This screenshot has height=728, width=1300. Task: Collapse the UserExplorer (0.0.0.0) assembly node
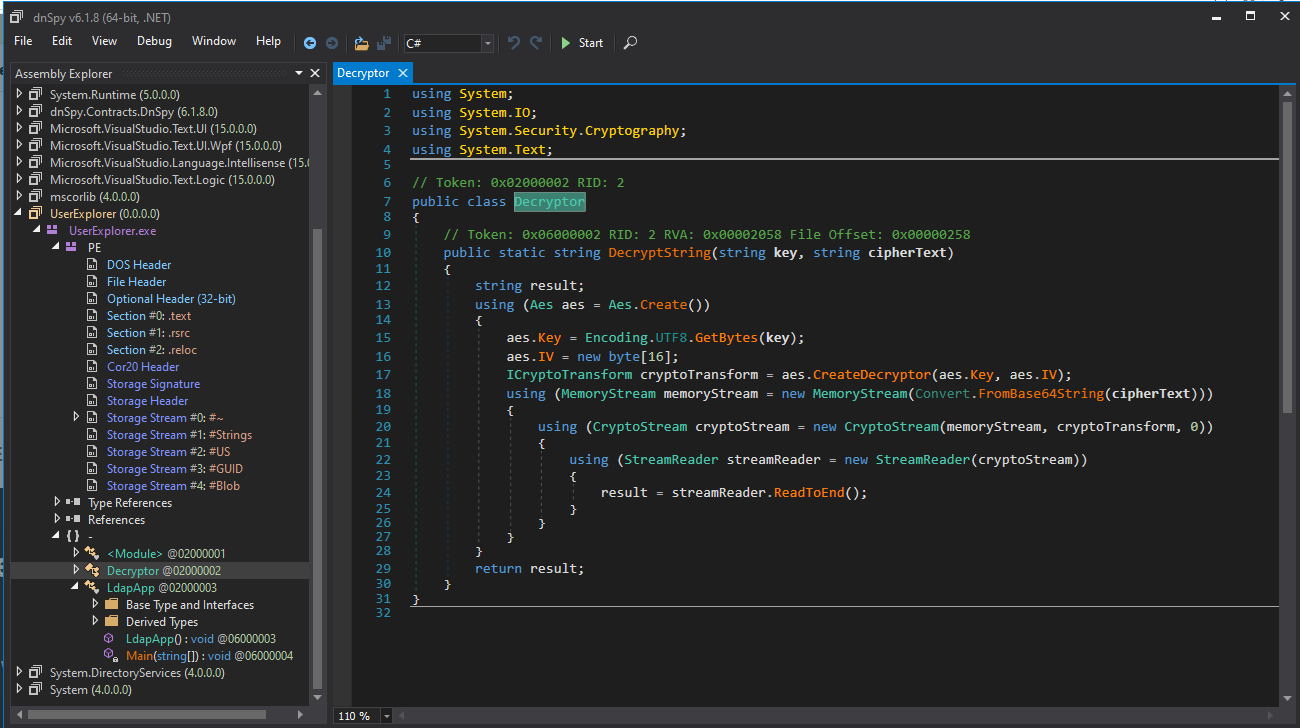19,213
